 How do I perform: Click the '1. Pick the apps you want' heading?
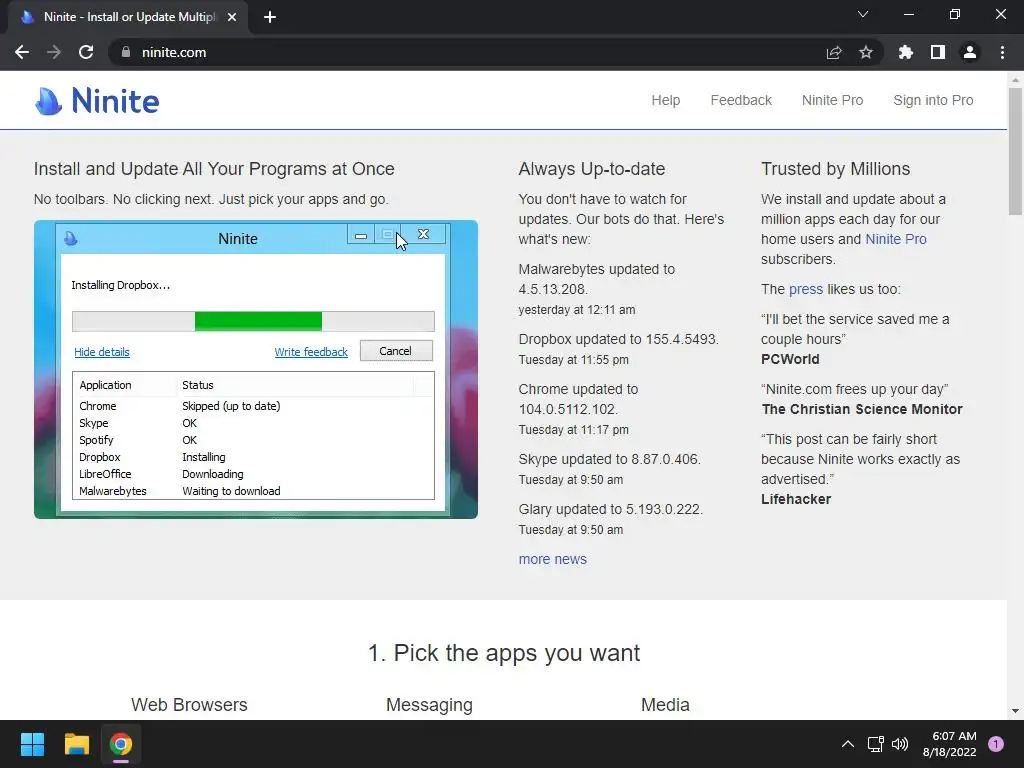coord(504,653)
